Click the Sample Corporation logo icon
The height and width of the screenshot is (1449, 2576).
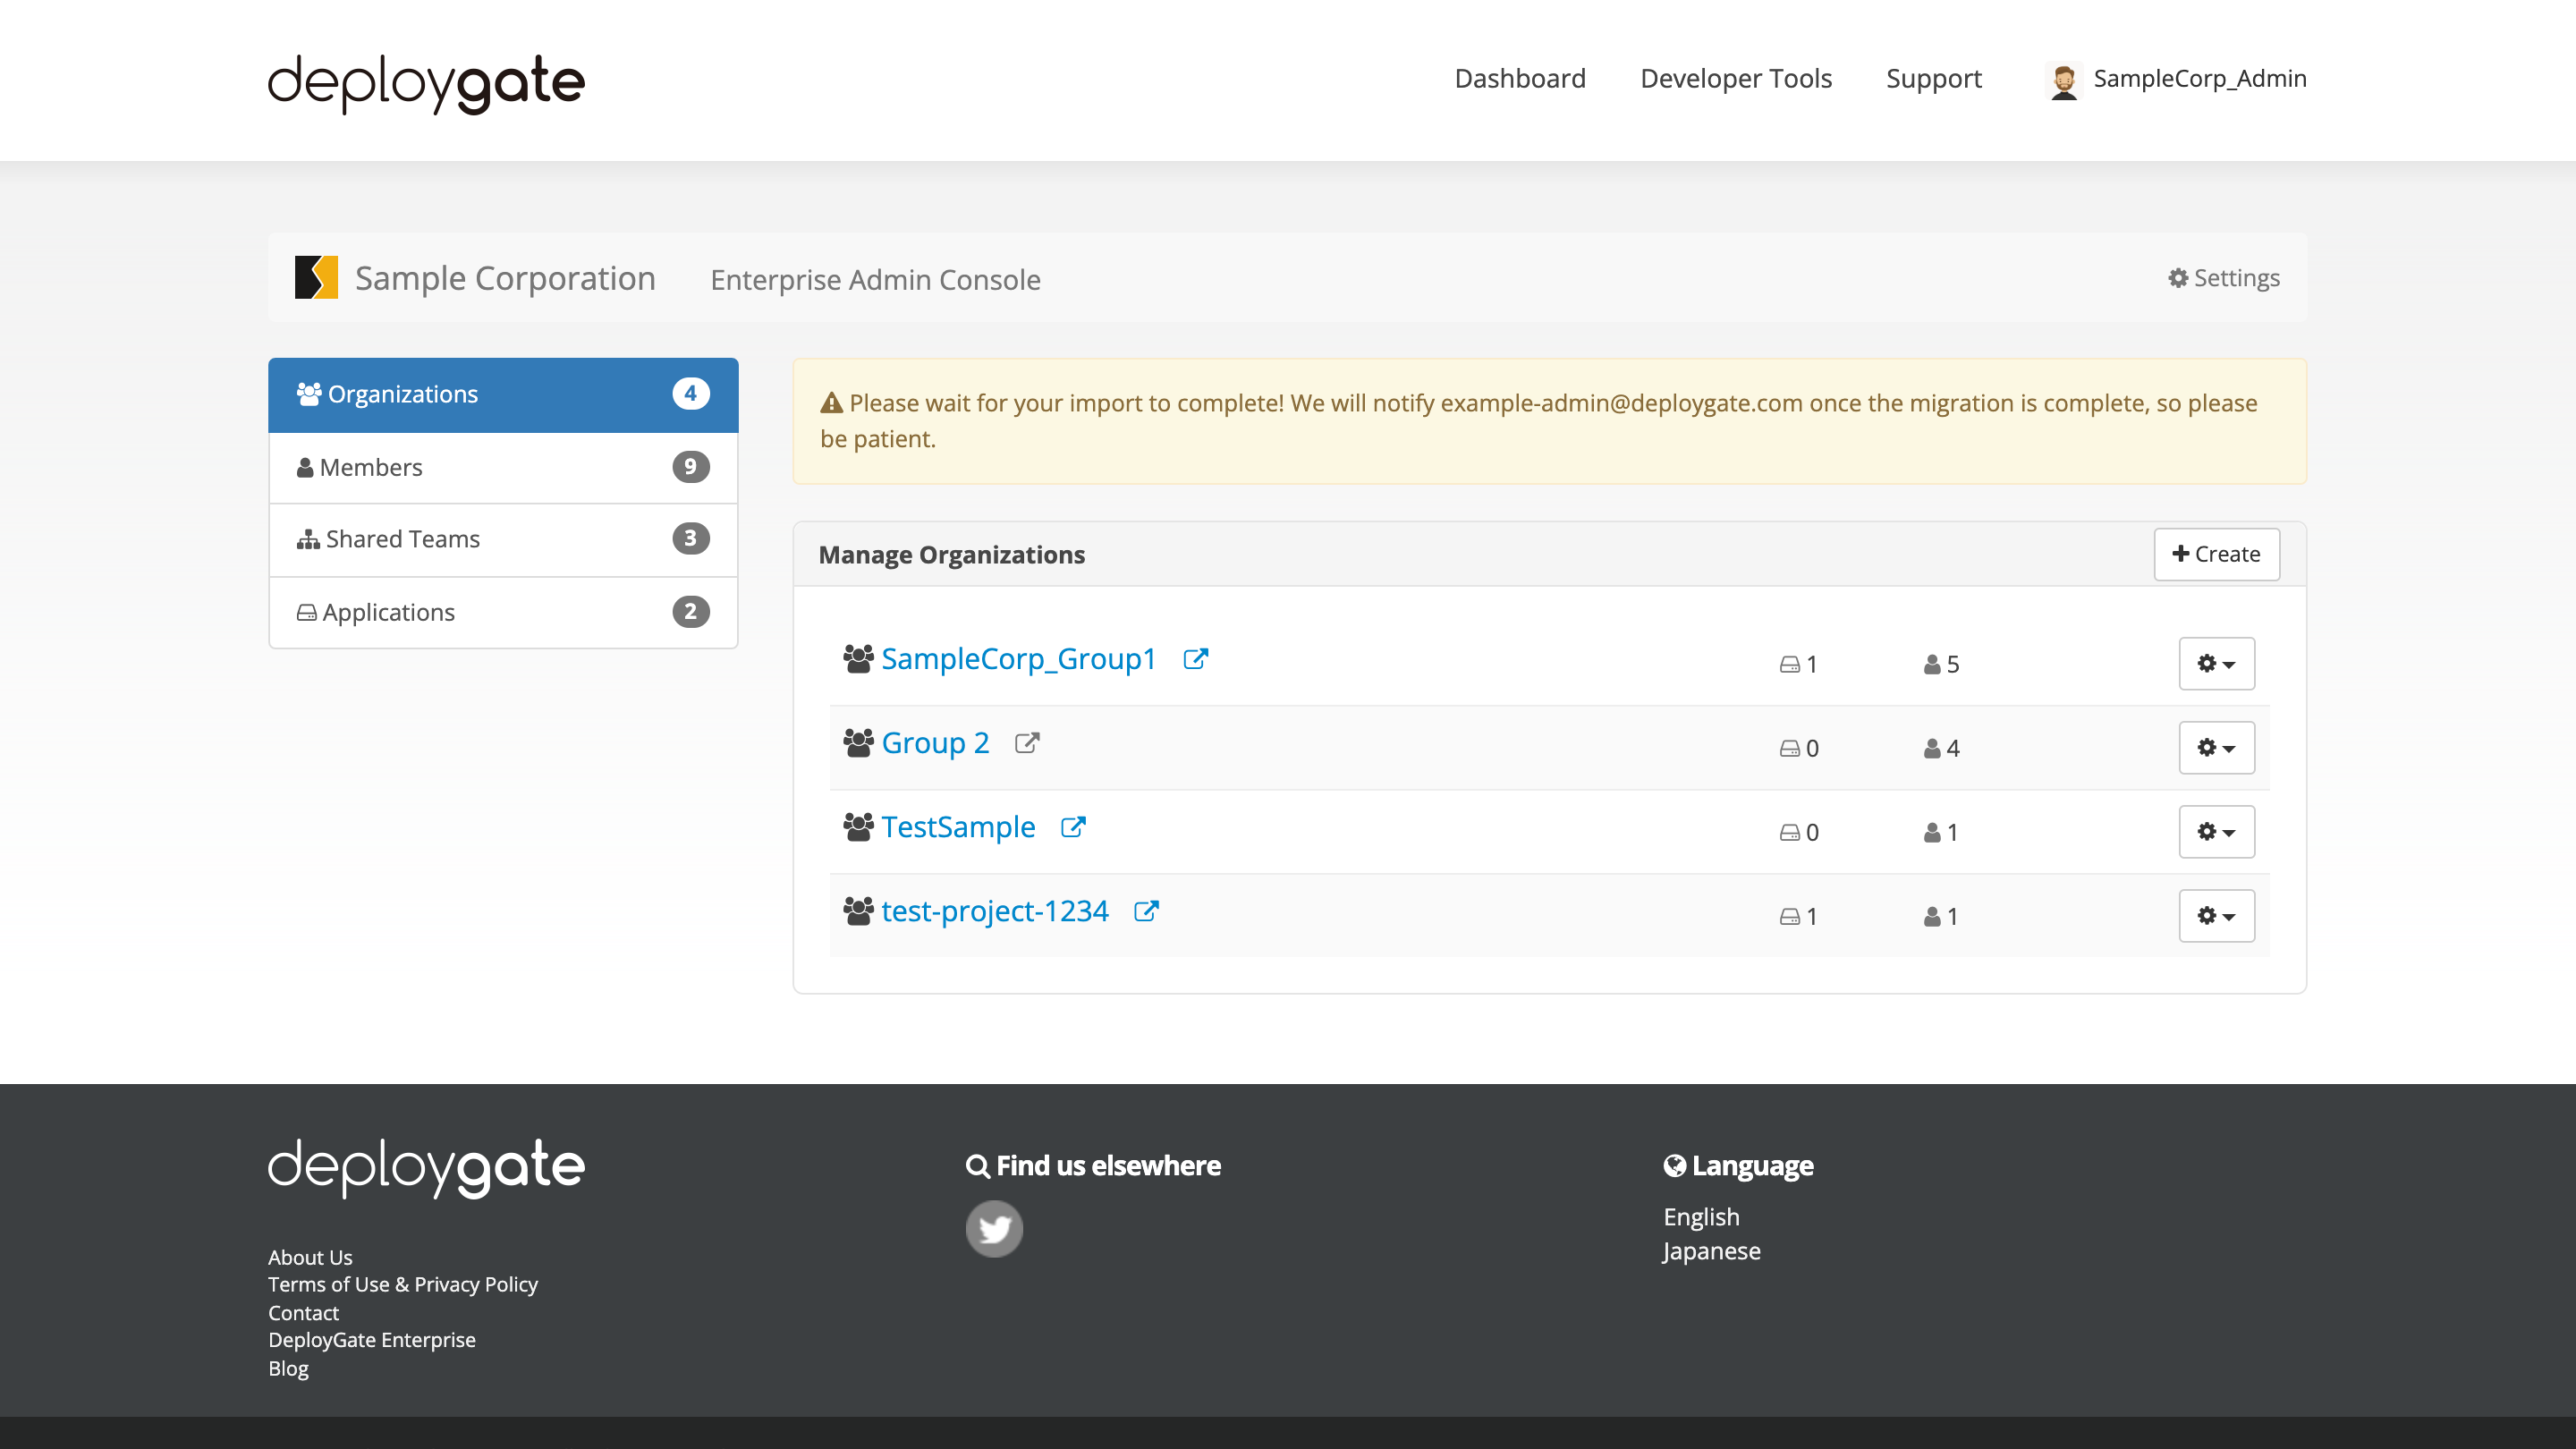coord(317,278)
